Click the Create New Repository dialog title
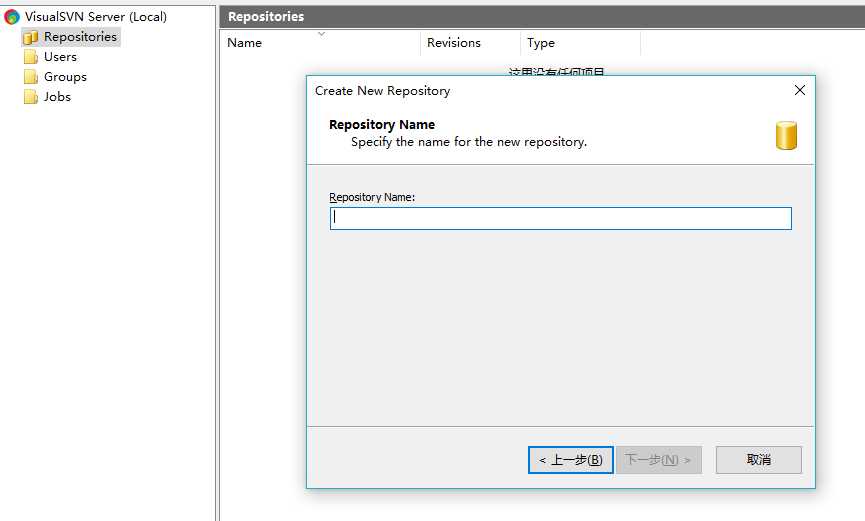 [x=382, y=91]
